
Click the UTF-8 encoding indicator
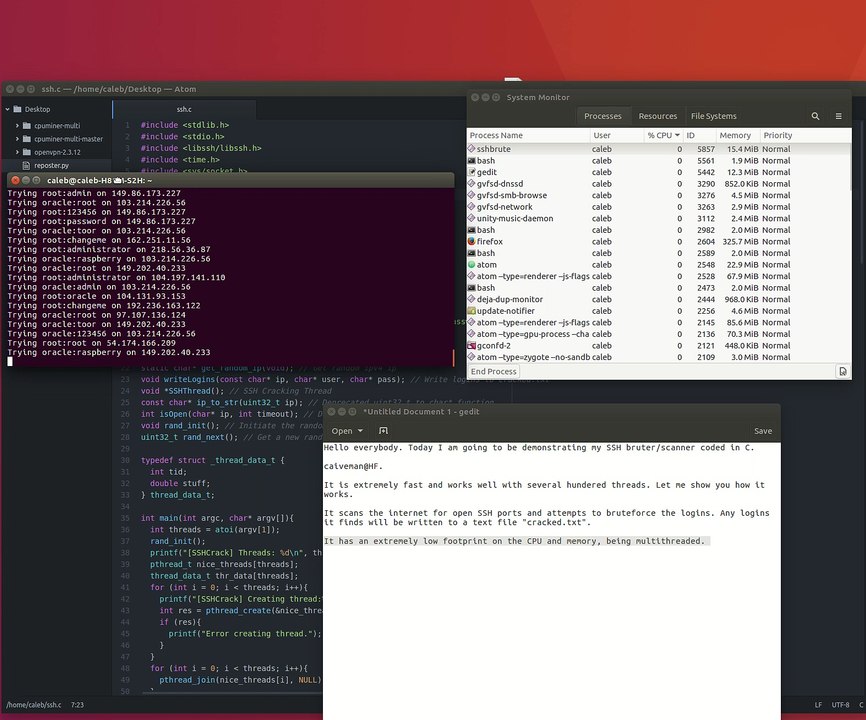(x=840, y=705)
